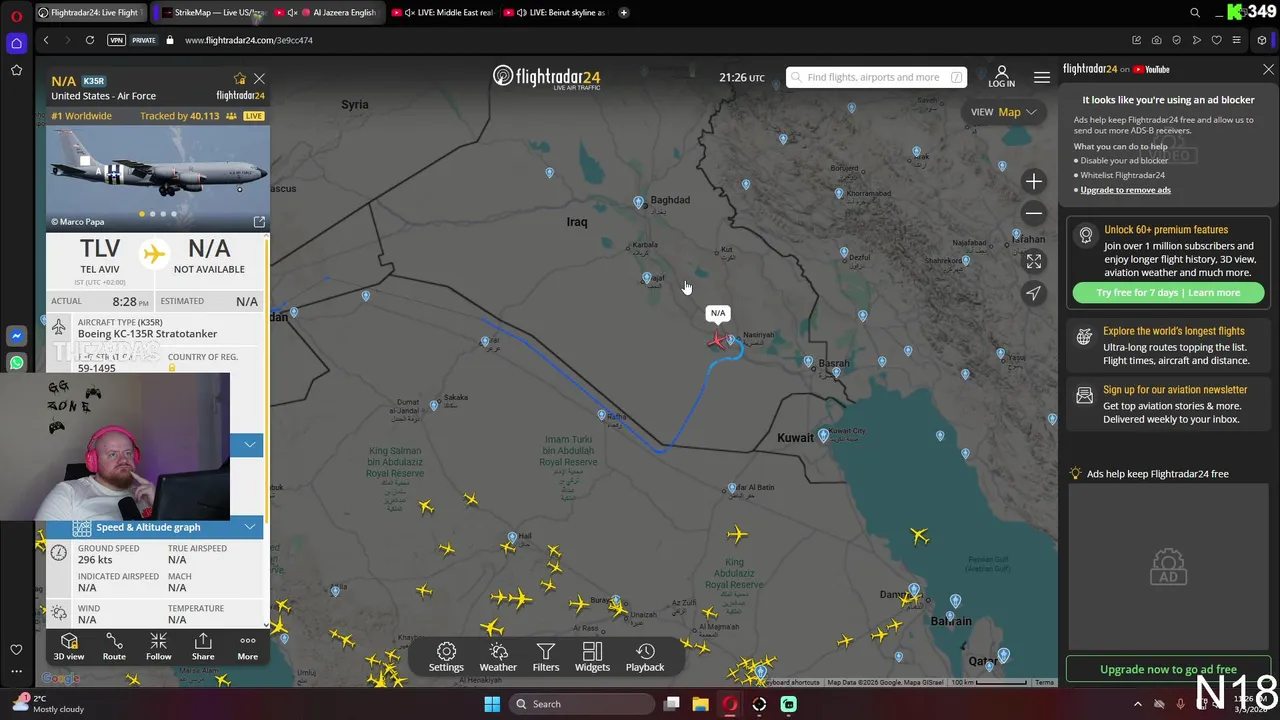Image resolution: width=1280 pixels, height=720 pixels.
Task: Zoom out on the map
Action: tap(1034, 213)
